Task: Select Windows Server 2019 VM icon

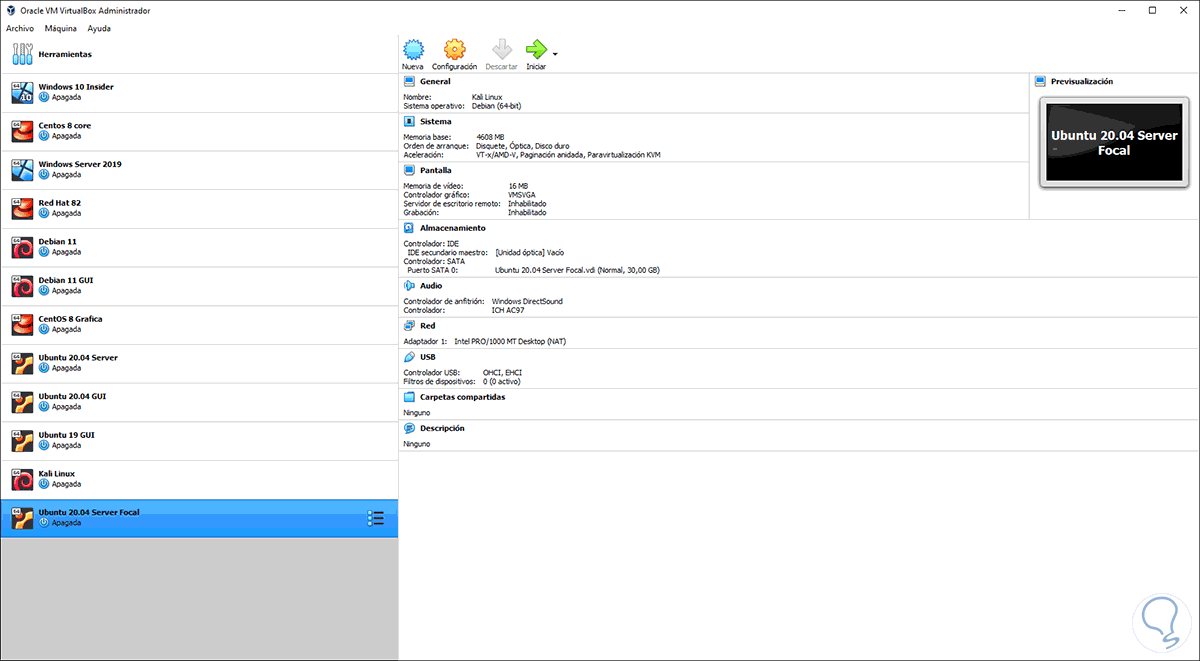Action: click(22, 170)
